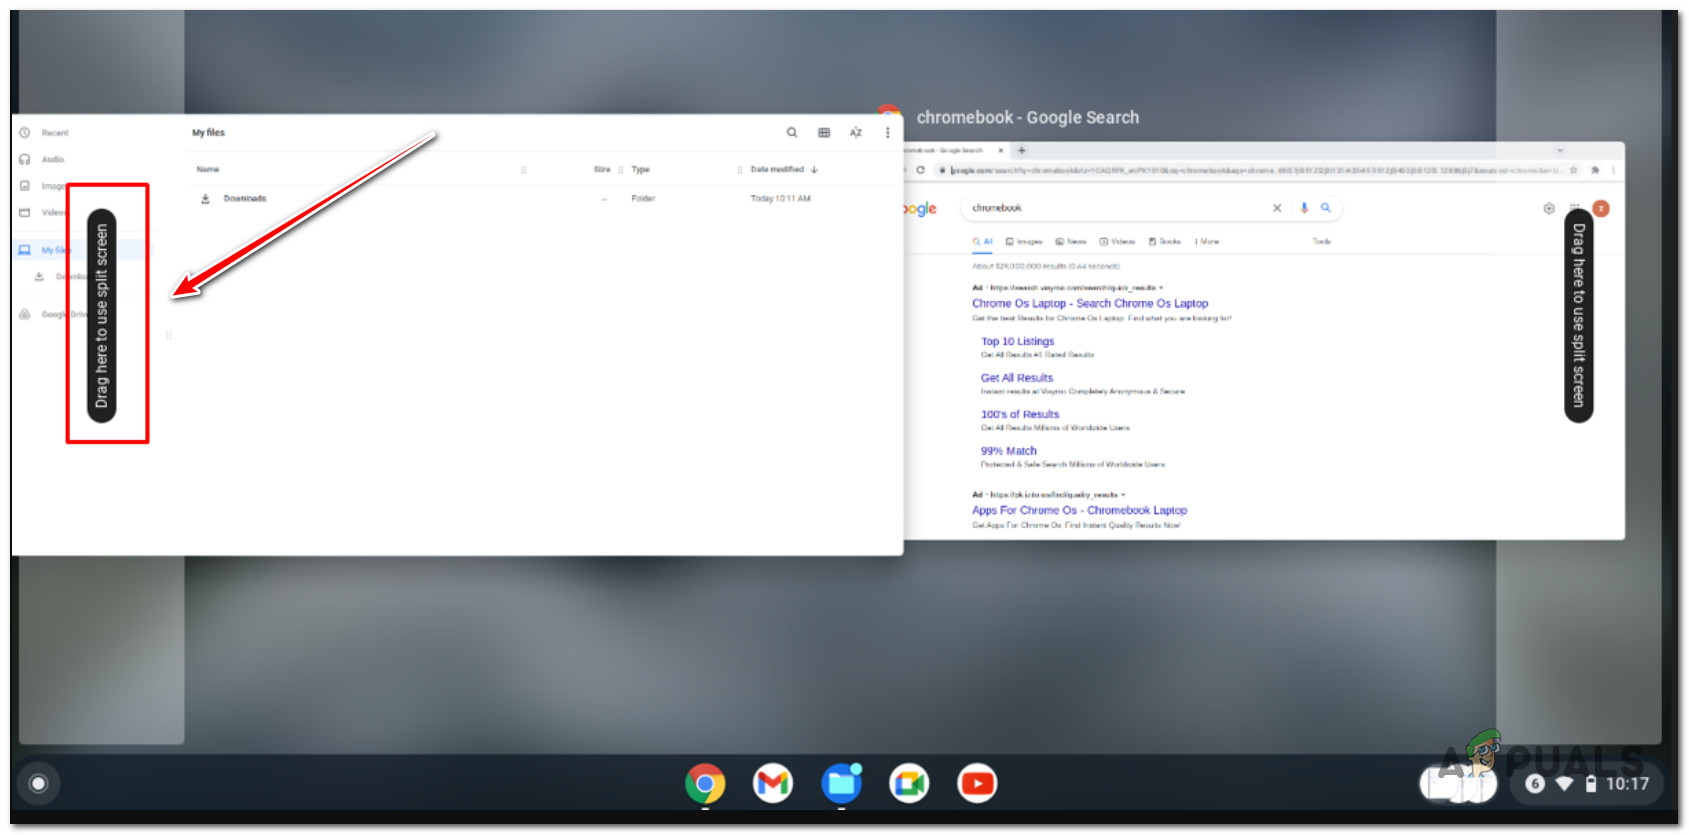Switch to News results tab
1689x835 pixels.
click(x=1071, y=242)
